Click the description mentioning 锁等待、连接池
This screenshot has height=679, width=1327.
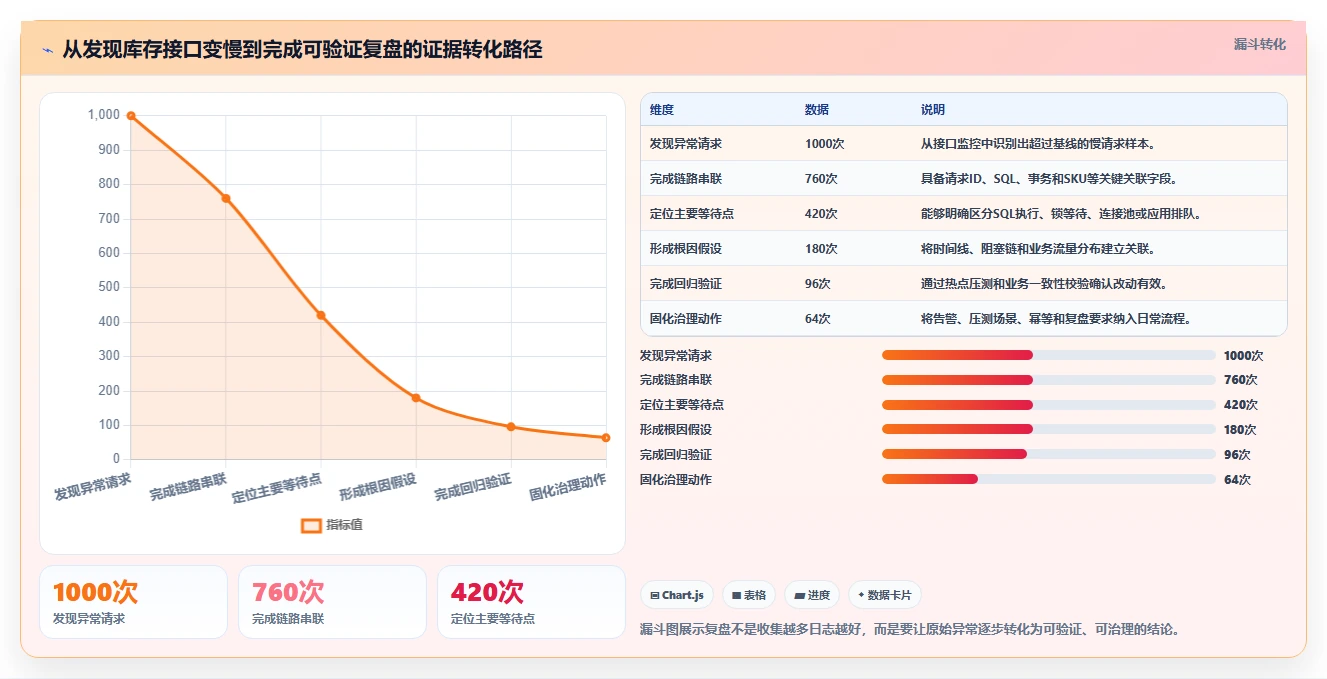pyautogui.click(x=1061, y=214)
